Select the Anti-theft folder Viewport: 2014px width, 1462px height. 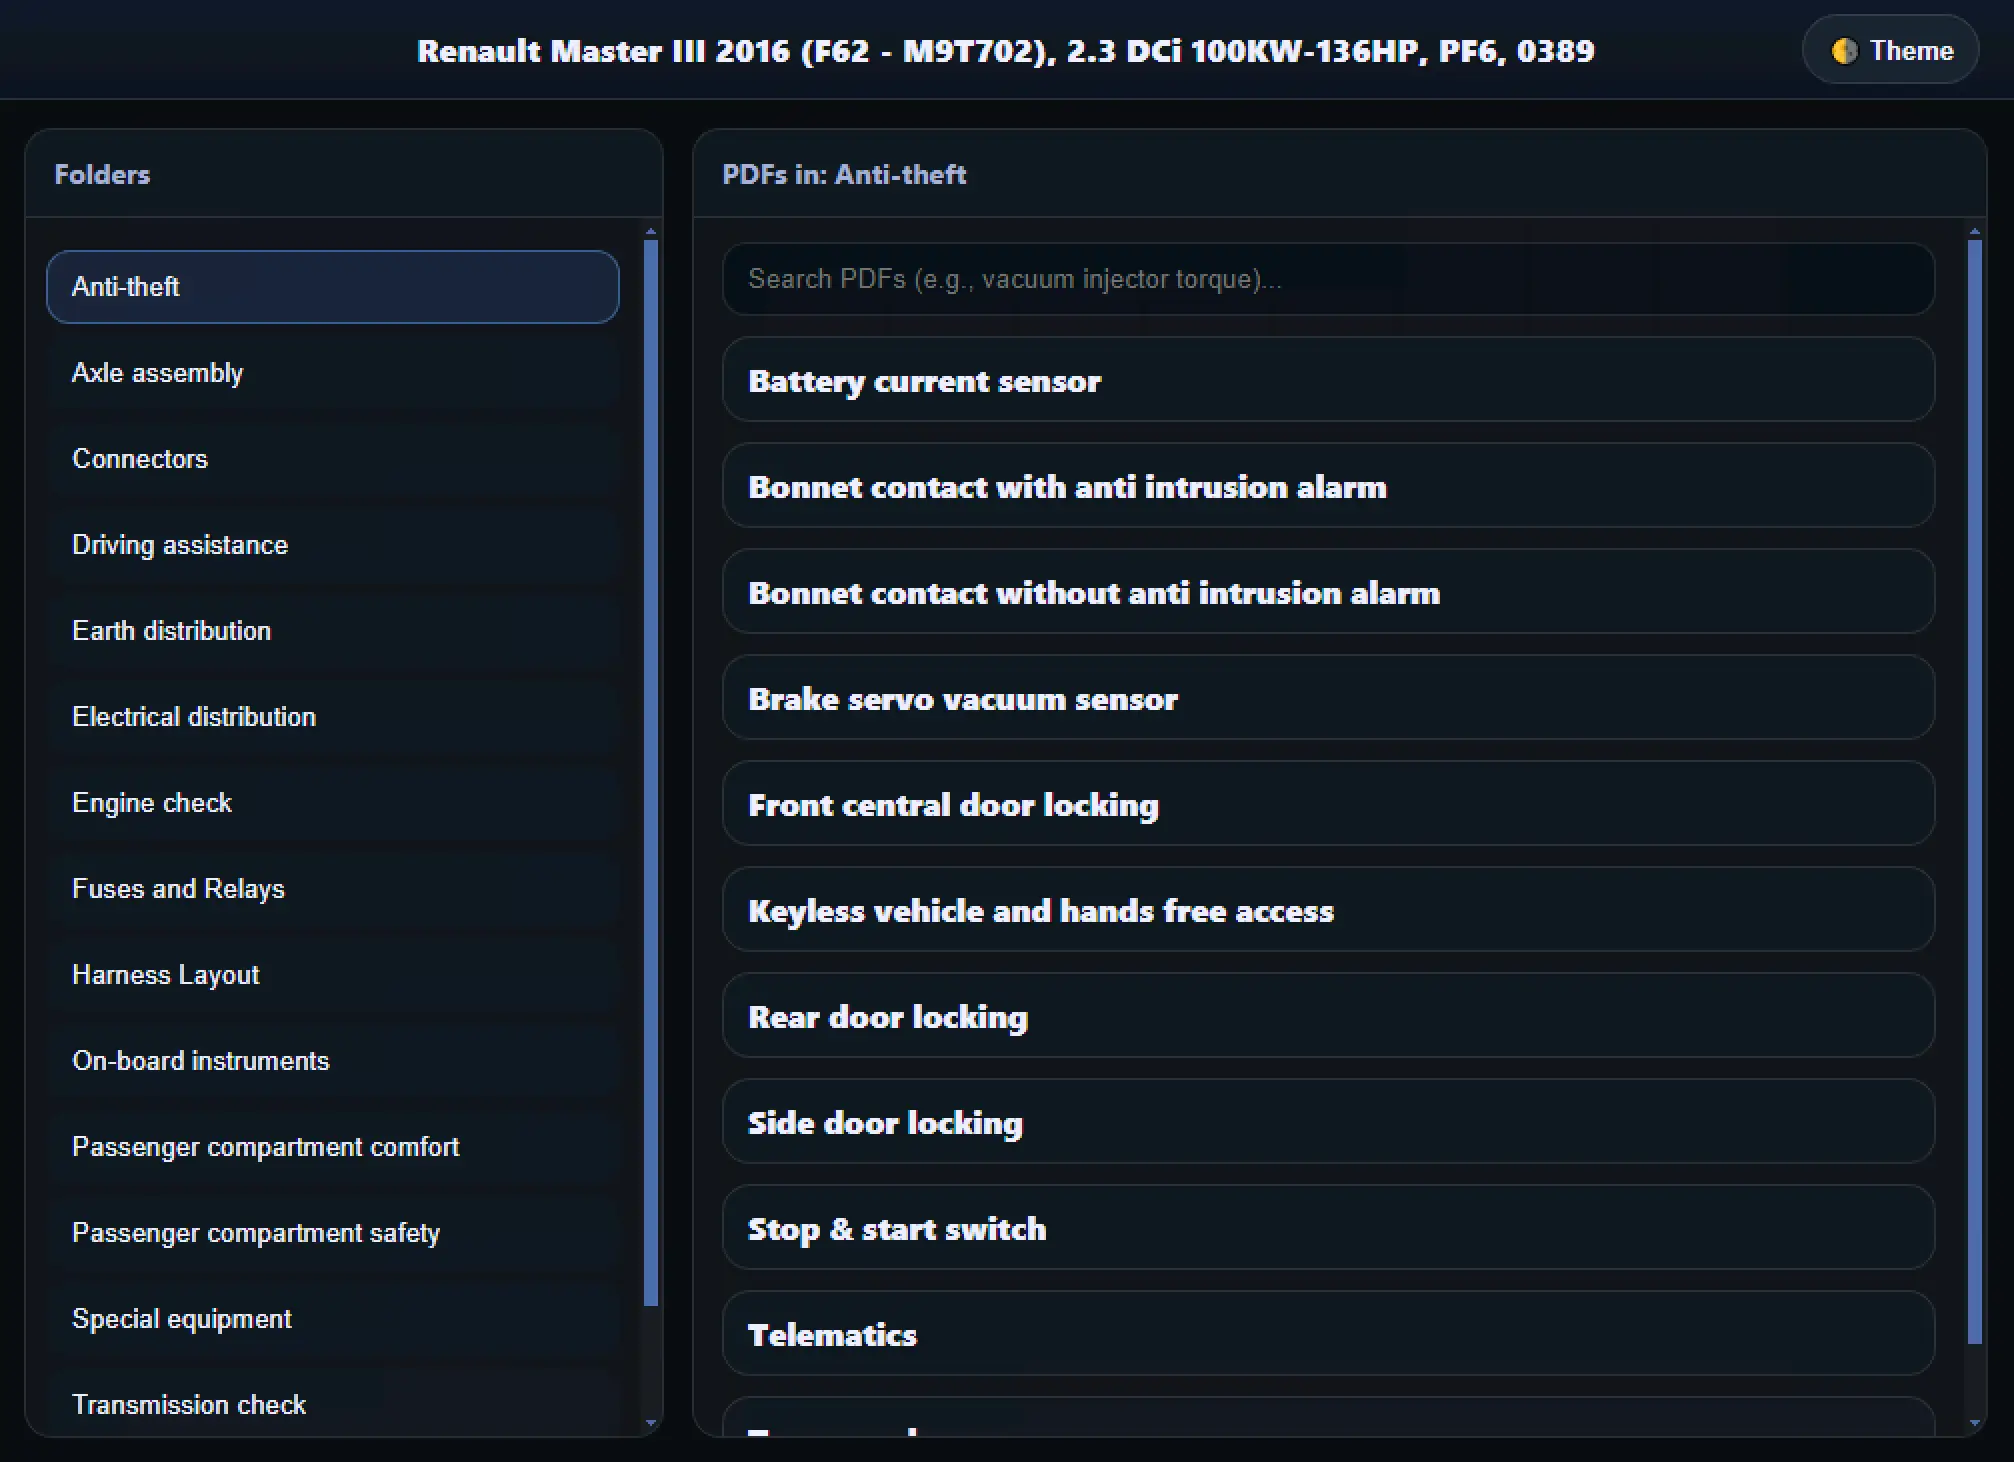click(x=332, y=287)
